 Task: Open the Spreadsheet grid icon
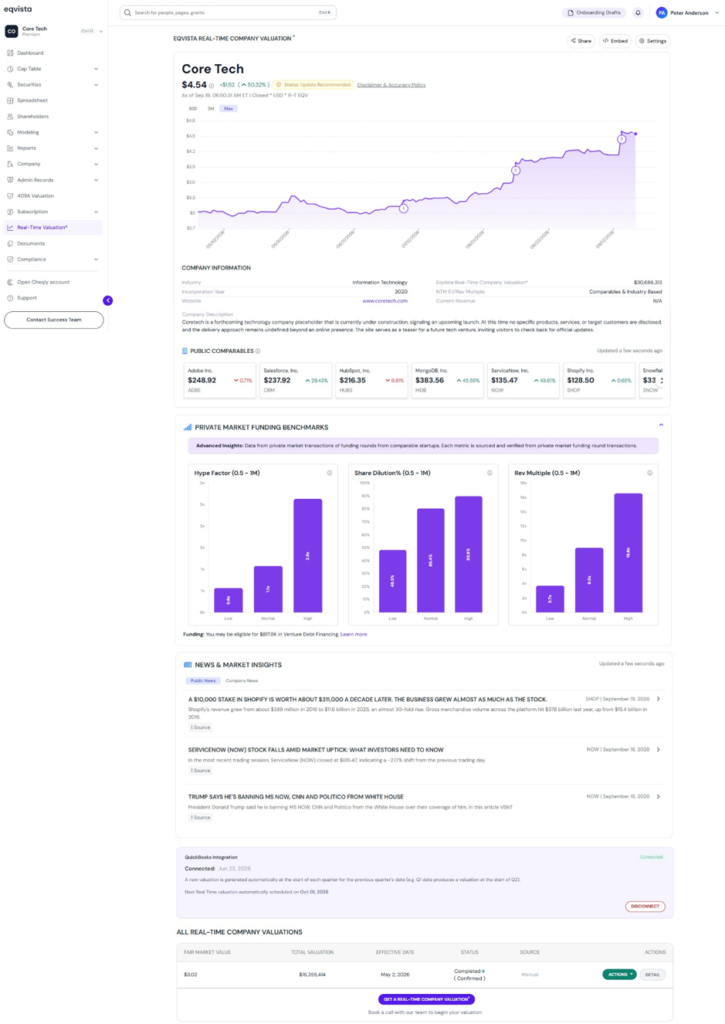(x=10, y=101)
